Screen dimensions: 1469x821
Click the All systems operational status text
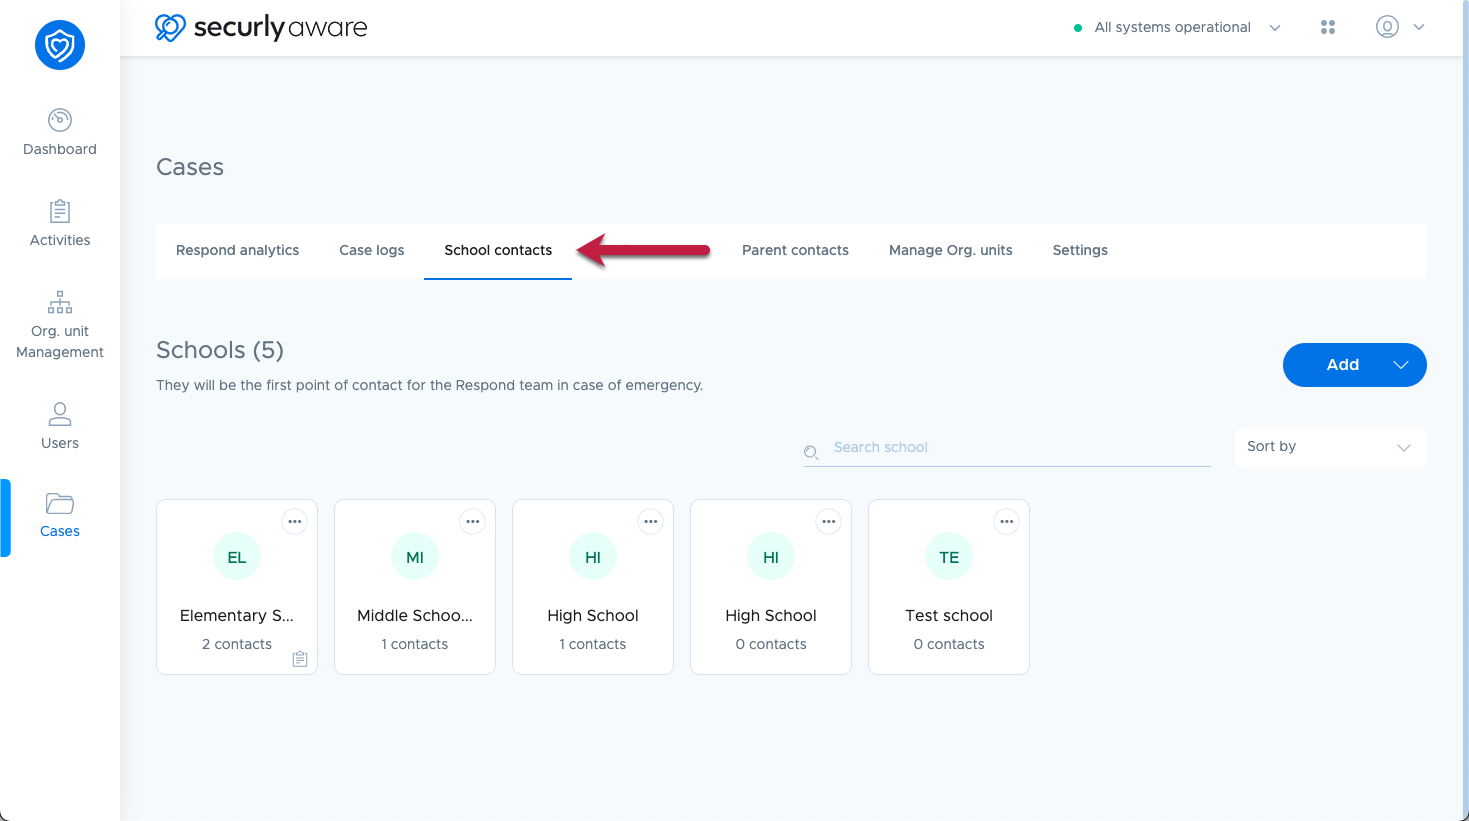[1172, 27]
